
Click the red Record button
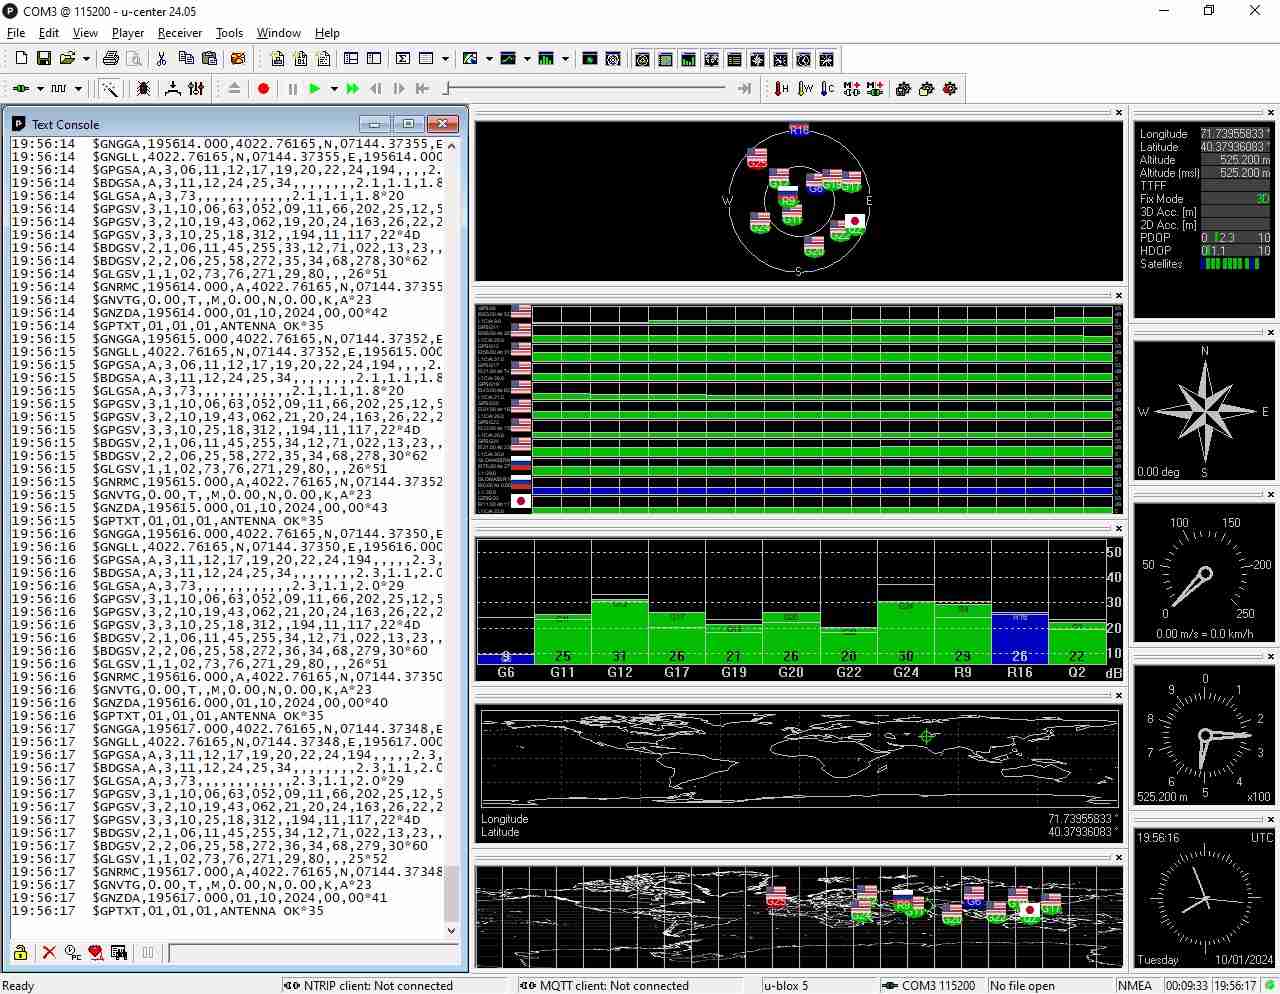tap(264, 89)
